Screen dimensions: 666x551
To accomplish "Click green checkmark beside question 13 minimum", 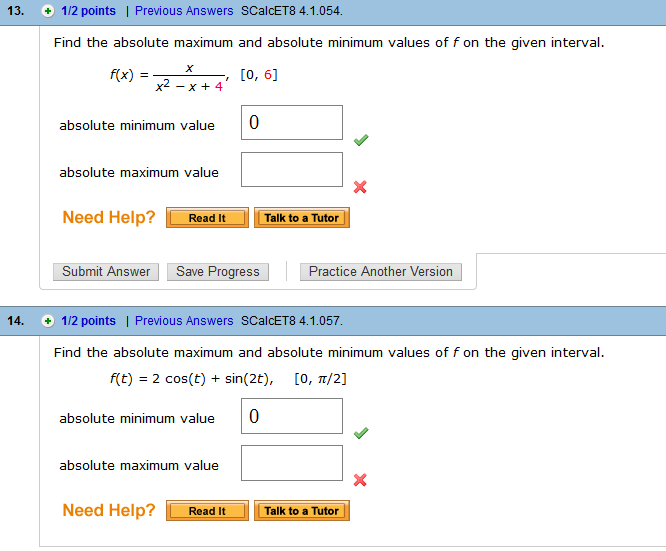I will coord(361,140).
